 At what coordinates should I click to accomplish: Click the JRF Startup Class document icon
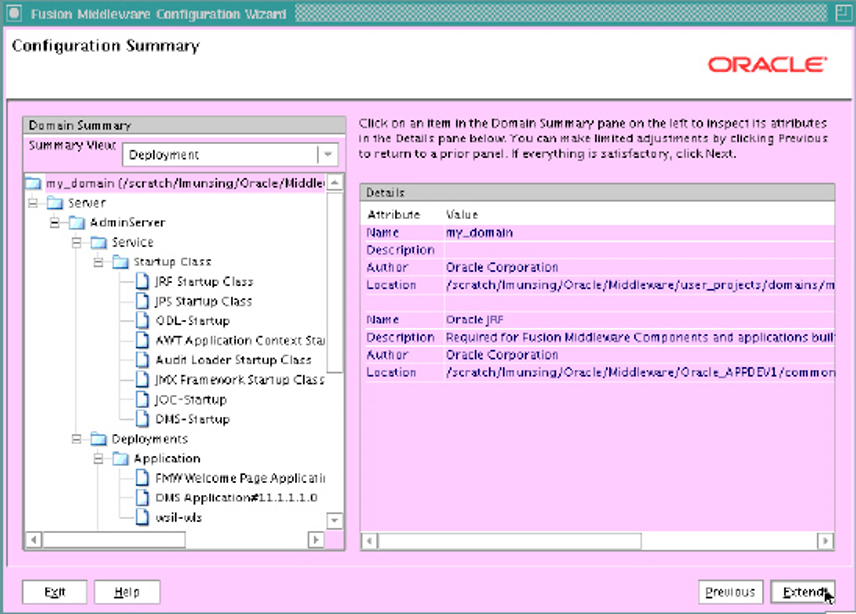pyautogui.click(x=142, y=282)
